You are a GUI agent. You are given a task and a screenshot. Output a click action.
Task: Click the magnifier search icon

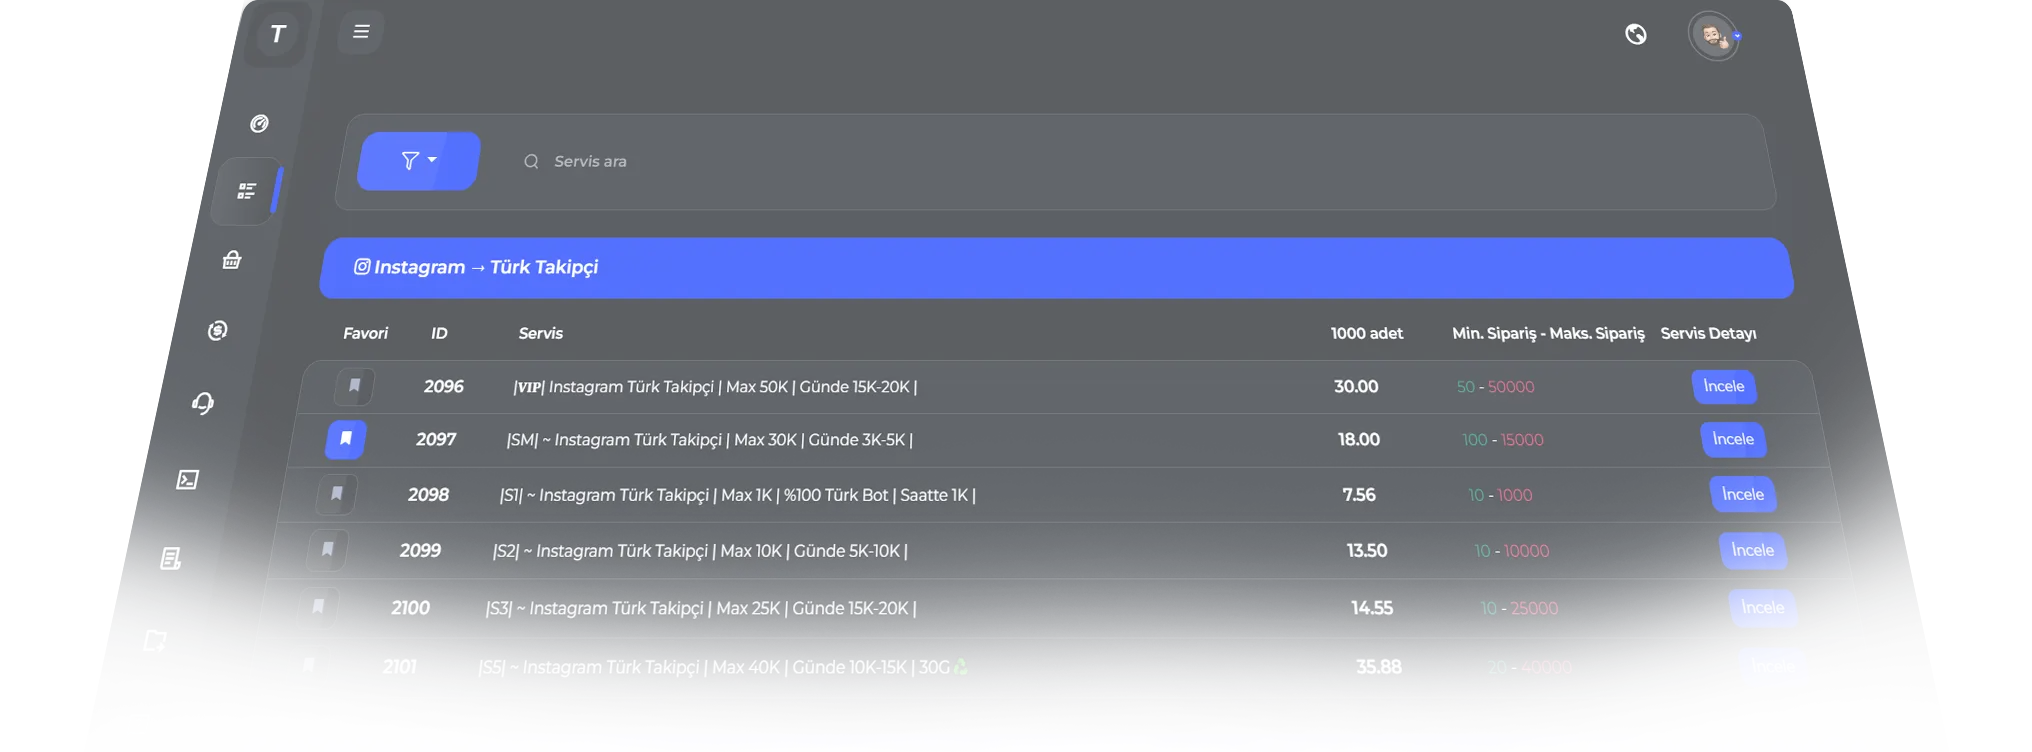531,162
